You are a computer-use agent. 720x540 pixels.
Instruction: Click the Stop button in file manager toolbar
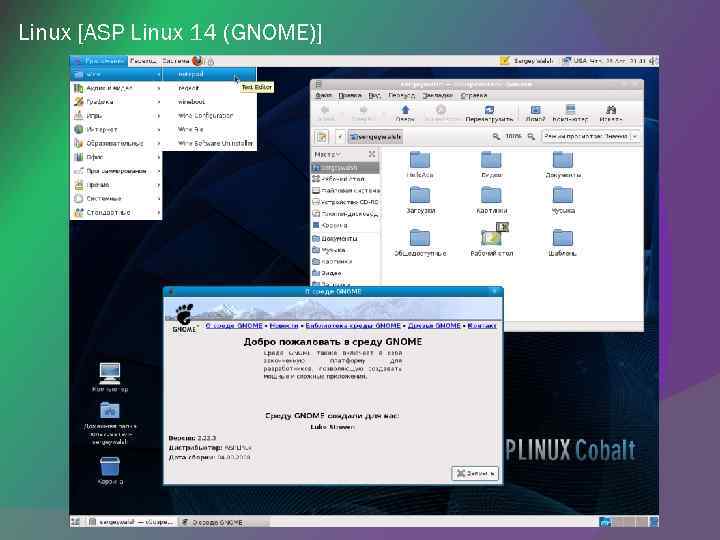coord(441,113)
